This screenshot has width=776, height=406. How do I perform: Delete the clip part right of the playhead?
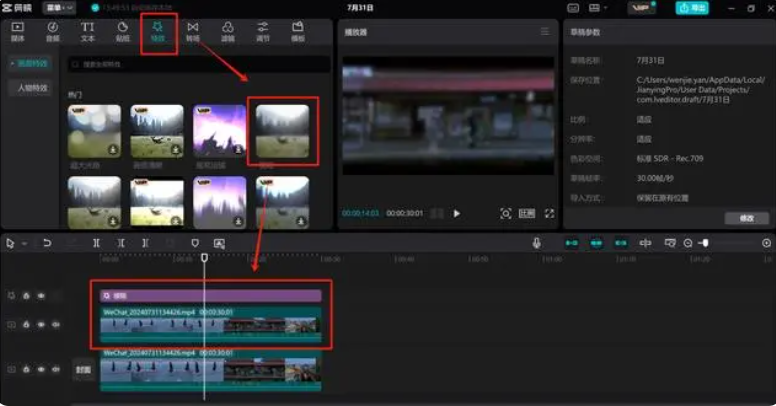(145, 243)
